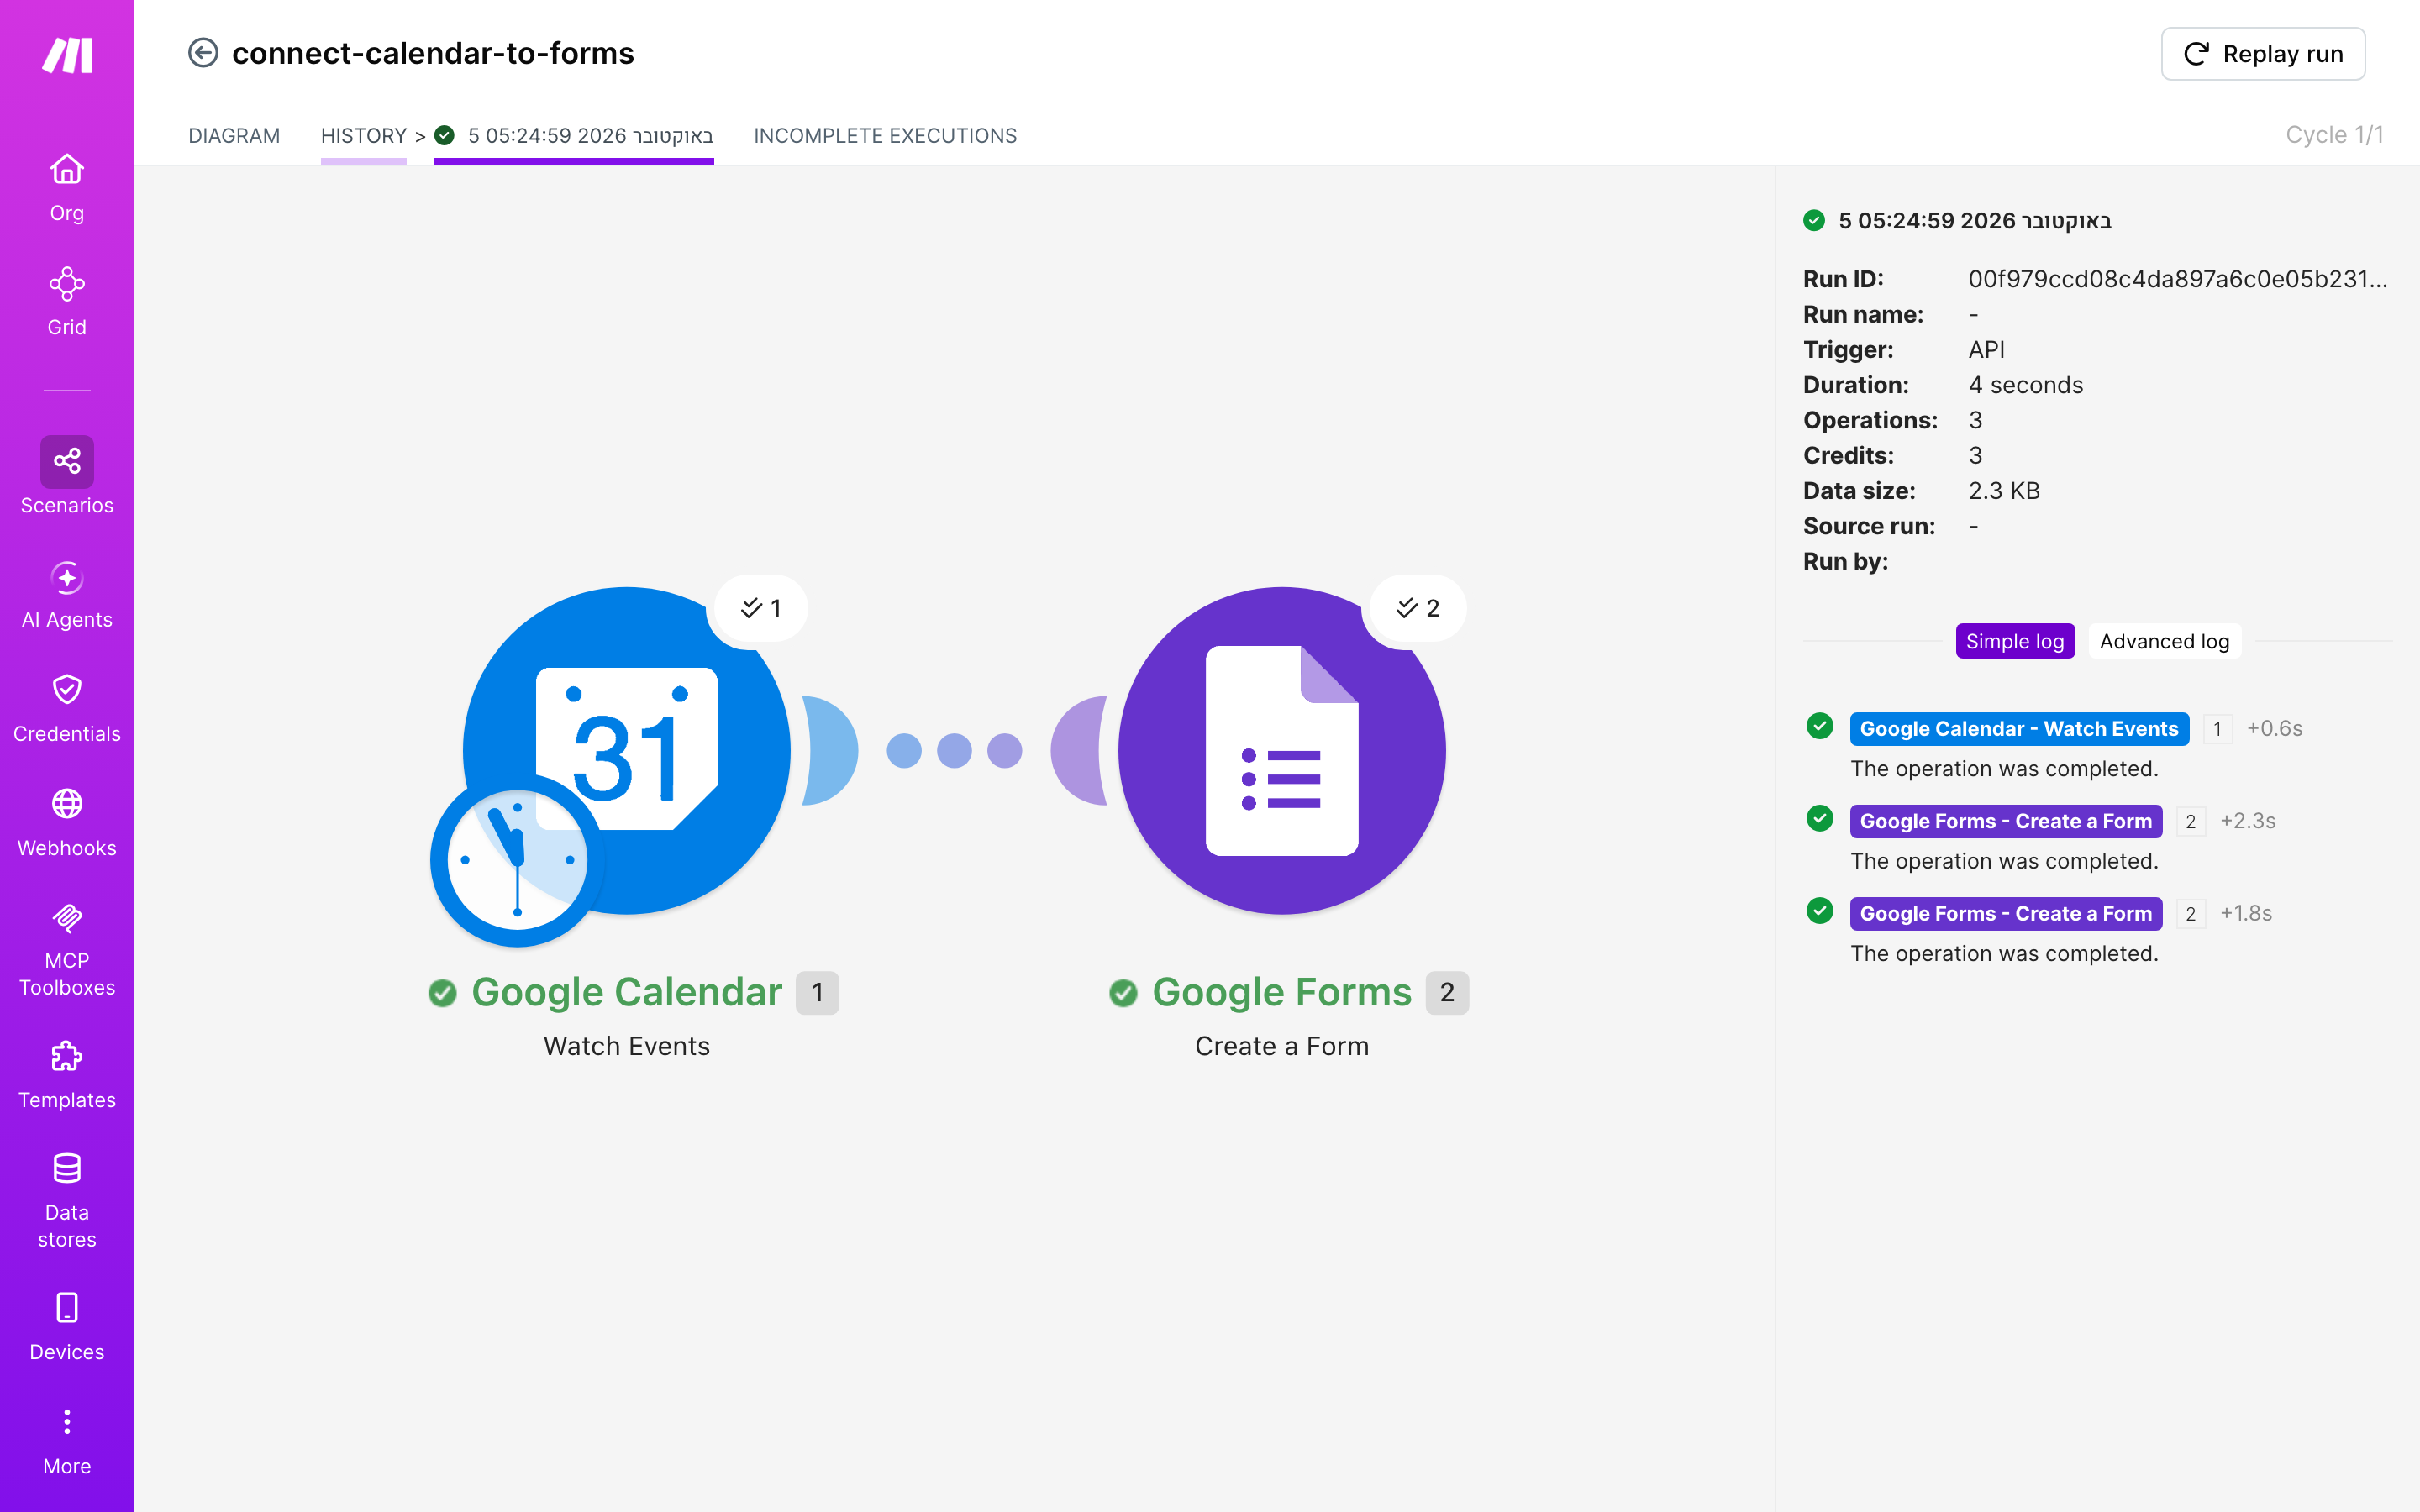Switch to the DIAGRAM tab
Image resolution: width=2420 pixels, height=1512 pixels.
point(234,136)
